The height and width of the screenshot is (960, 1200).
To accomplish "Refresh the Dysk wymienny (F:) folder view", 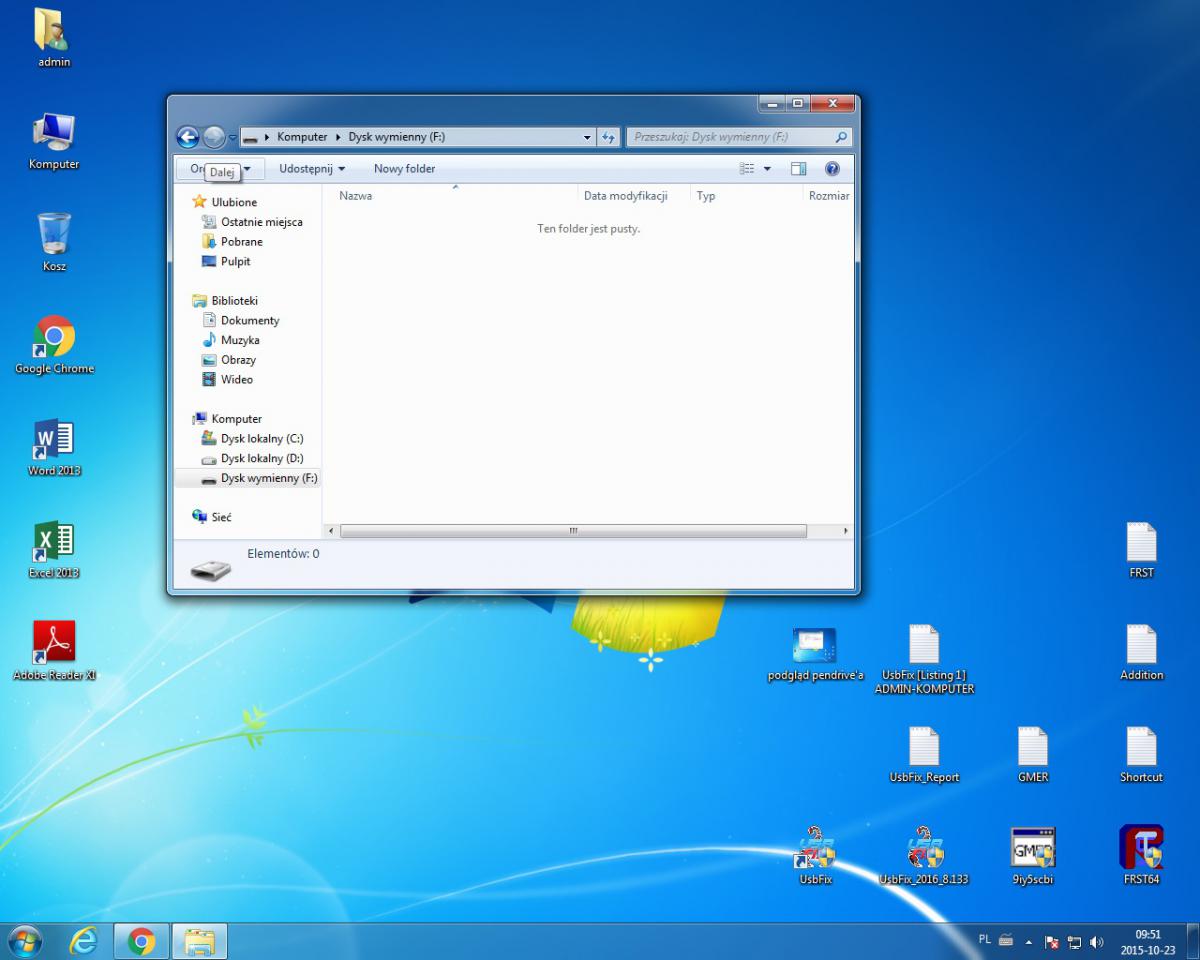I will [609, 137].
